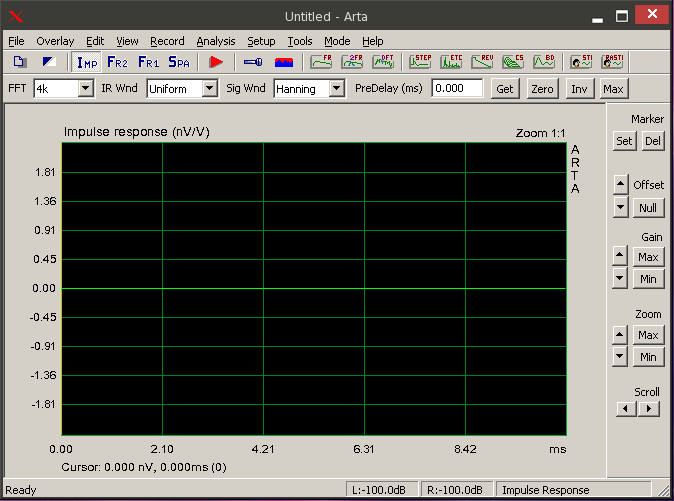Set Gain to Max
This screenshot has height=501, width=674.
tap(648, 257)
